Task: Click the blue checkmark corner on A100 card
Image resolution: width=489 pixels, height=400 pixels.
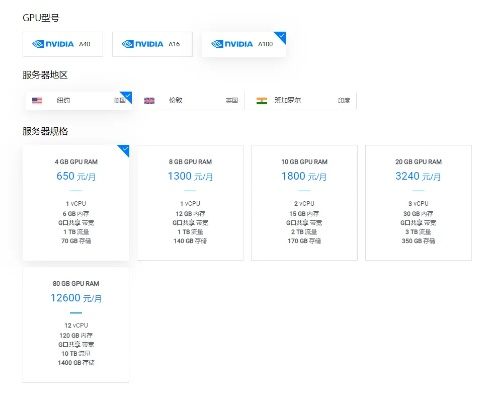Action: click(x=281, y=37)
